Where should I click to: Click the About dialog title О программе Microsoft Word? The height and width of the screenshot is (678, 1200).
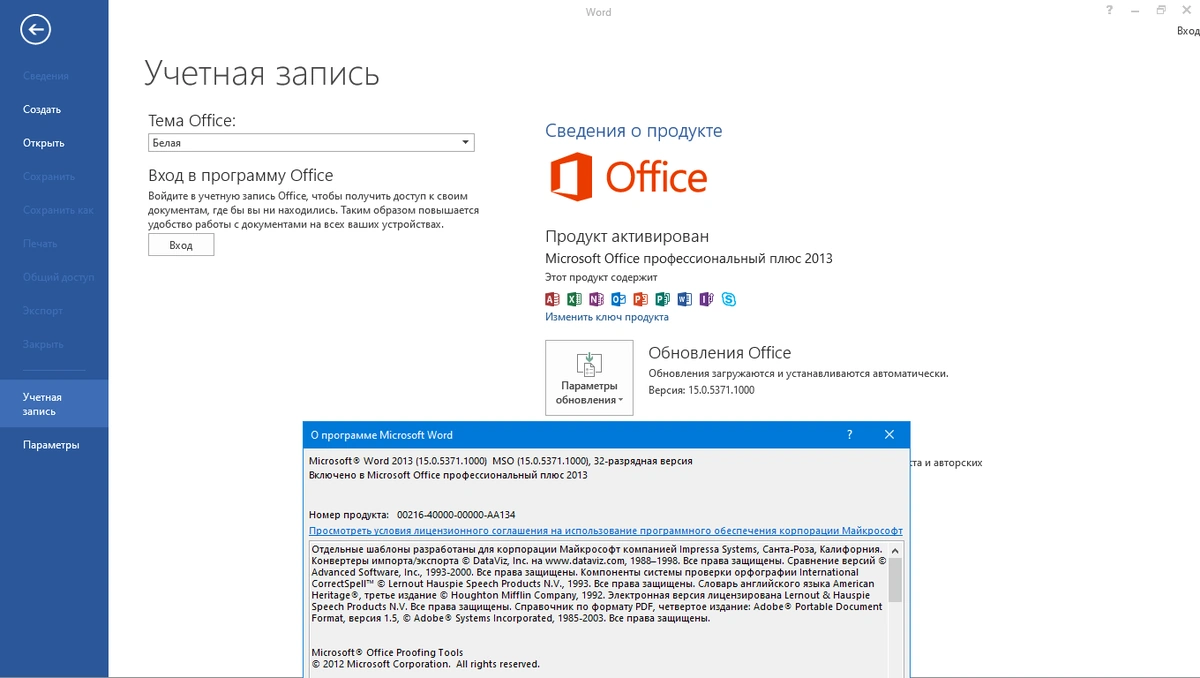382,435
